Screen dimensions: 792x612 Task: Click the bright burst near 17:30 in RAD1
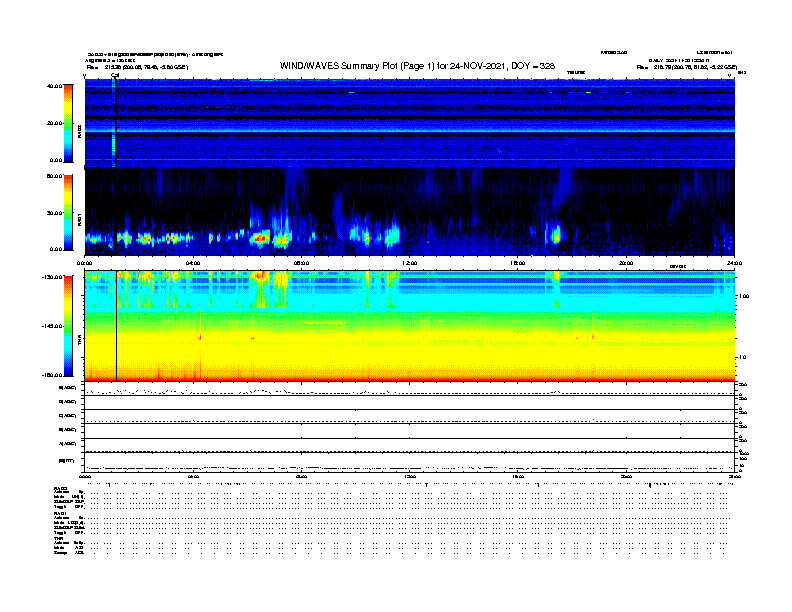[557, 234]
